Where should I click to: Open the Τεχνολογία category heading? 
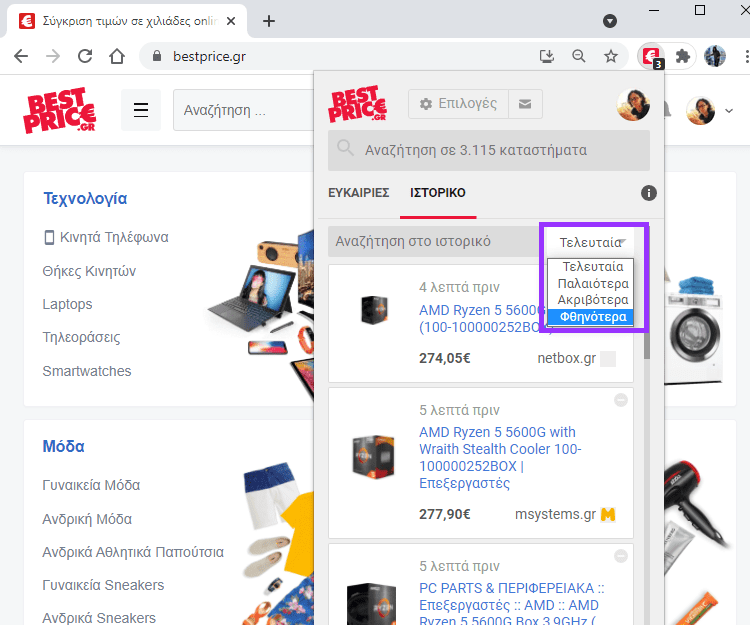(x=85, y=198)
